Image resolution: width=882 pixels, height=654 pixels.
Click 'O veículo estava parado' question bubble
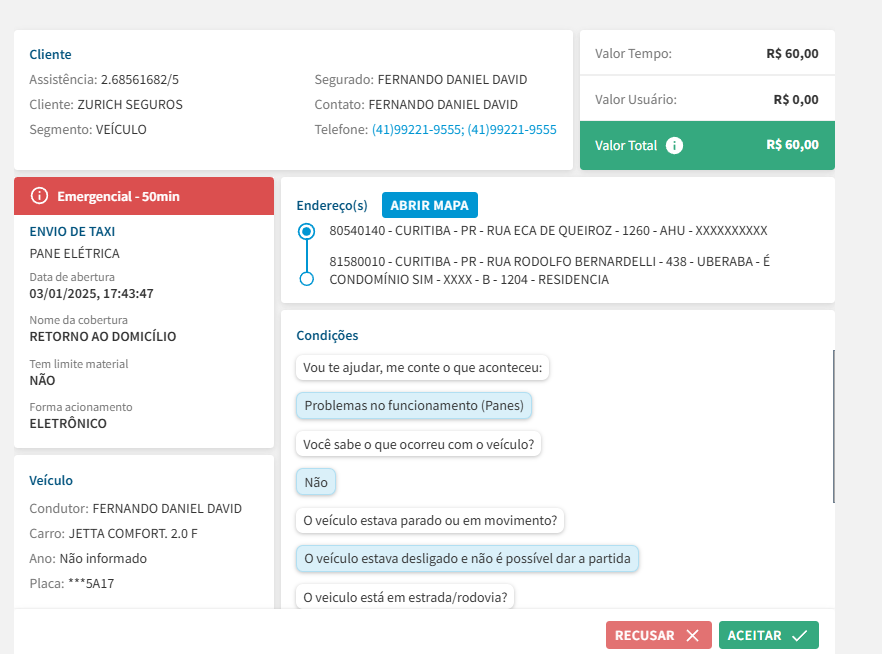[x=430, y=520]
